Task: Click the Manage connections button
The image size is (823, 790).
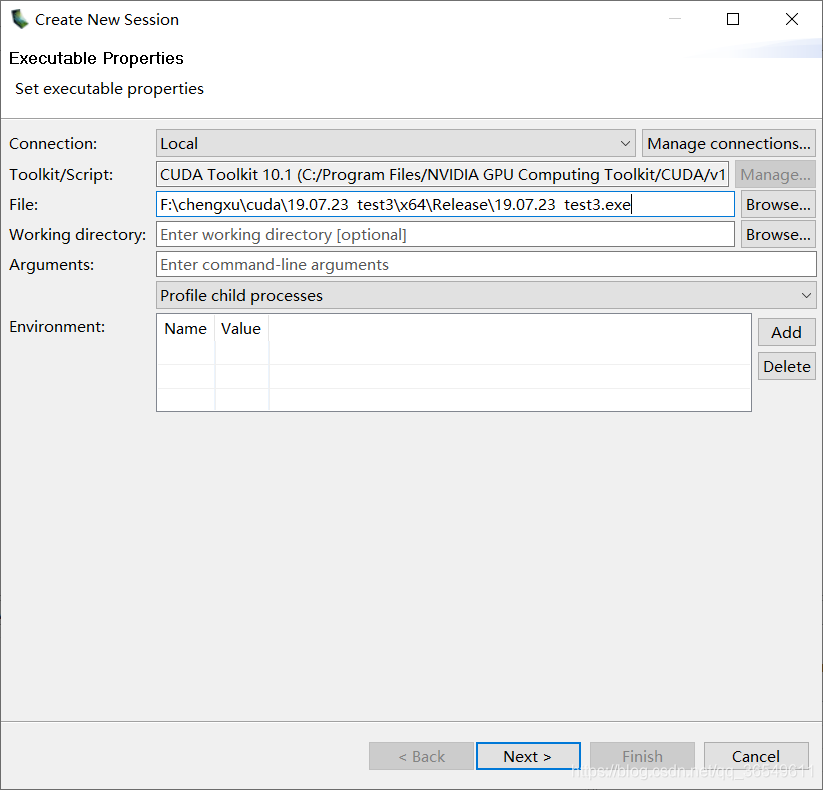Action: click(x=728, y=143)
